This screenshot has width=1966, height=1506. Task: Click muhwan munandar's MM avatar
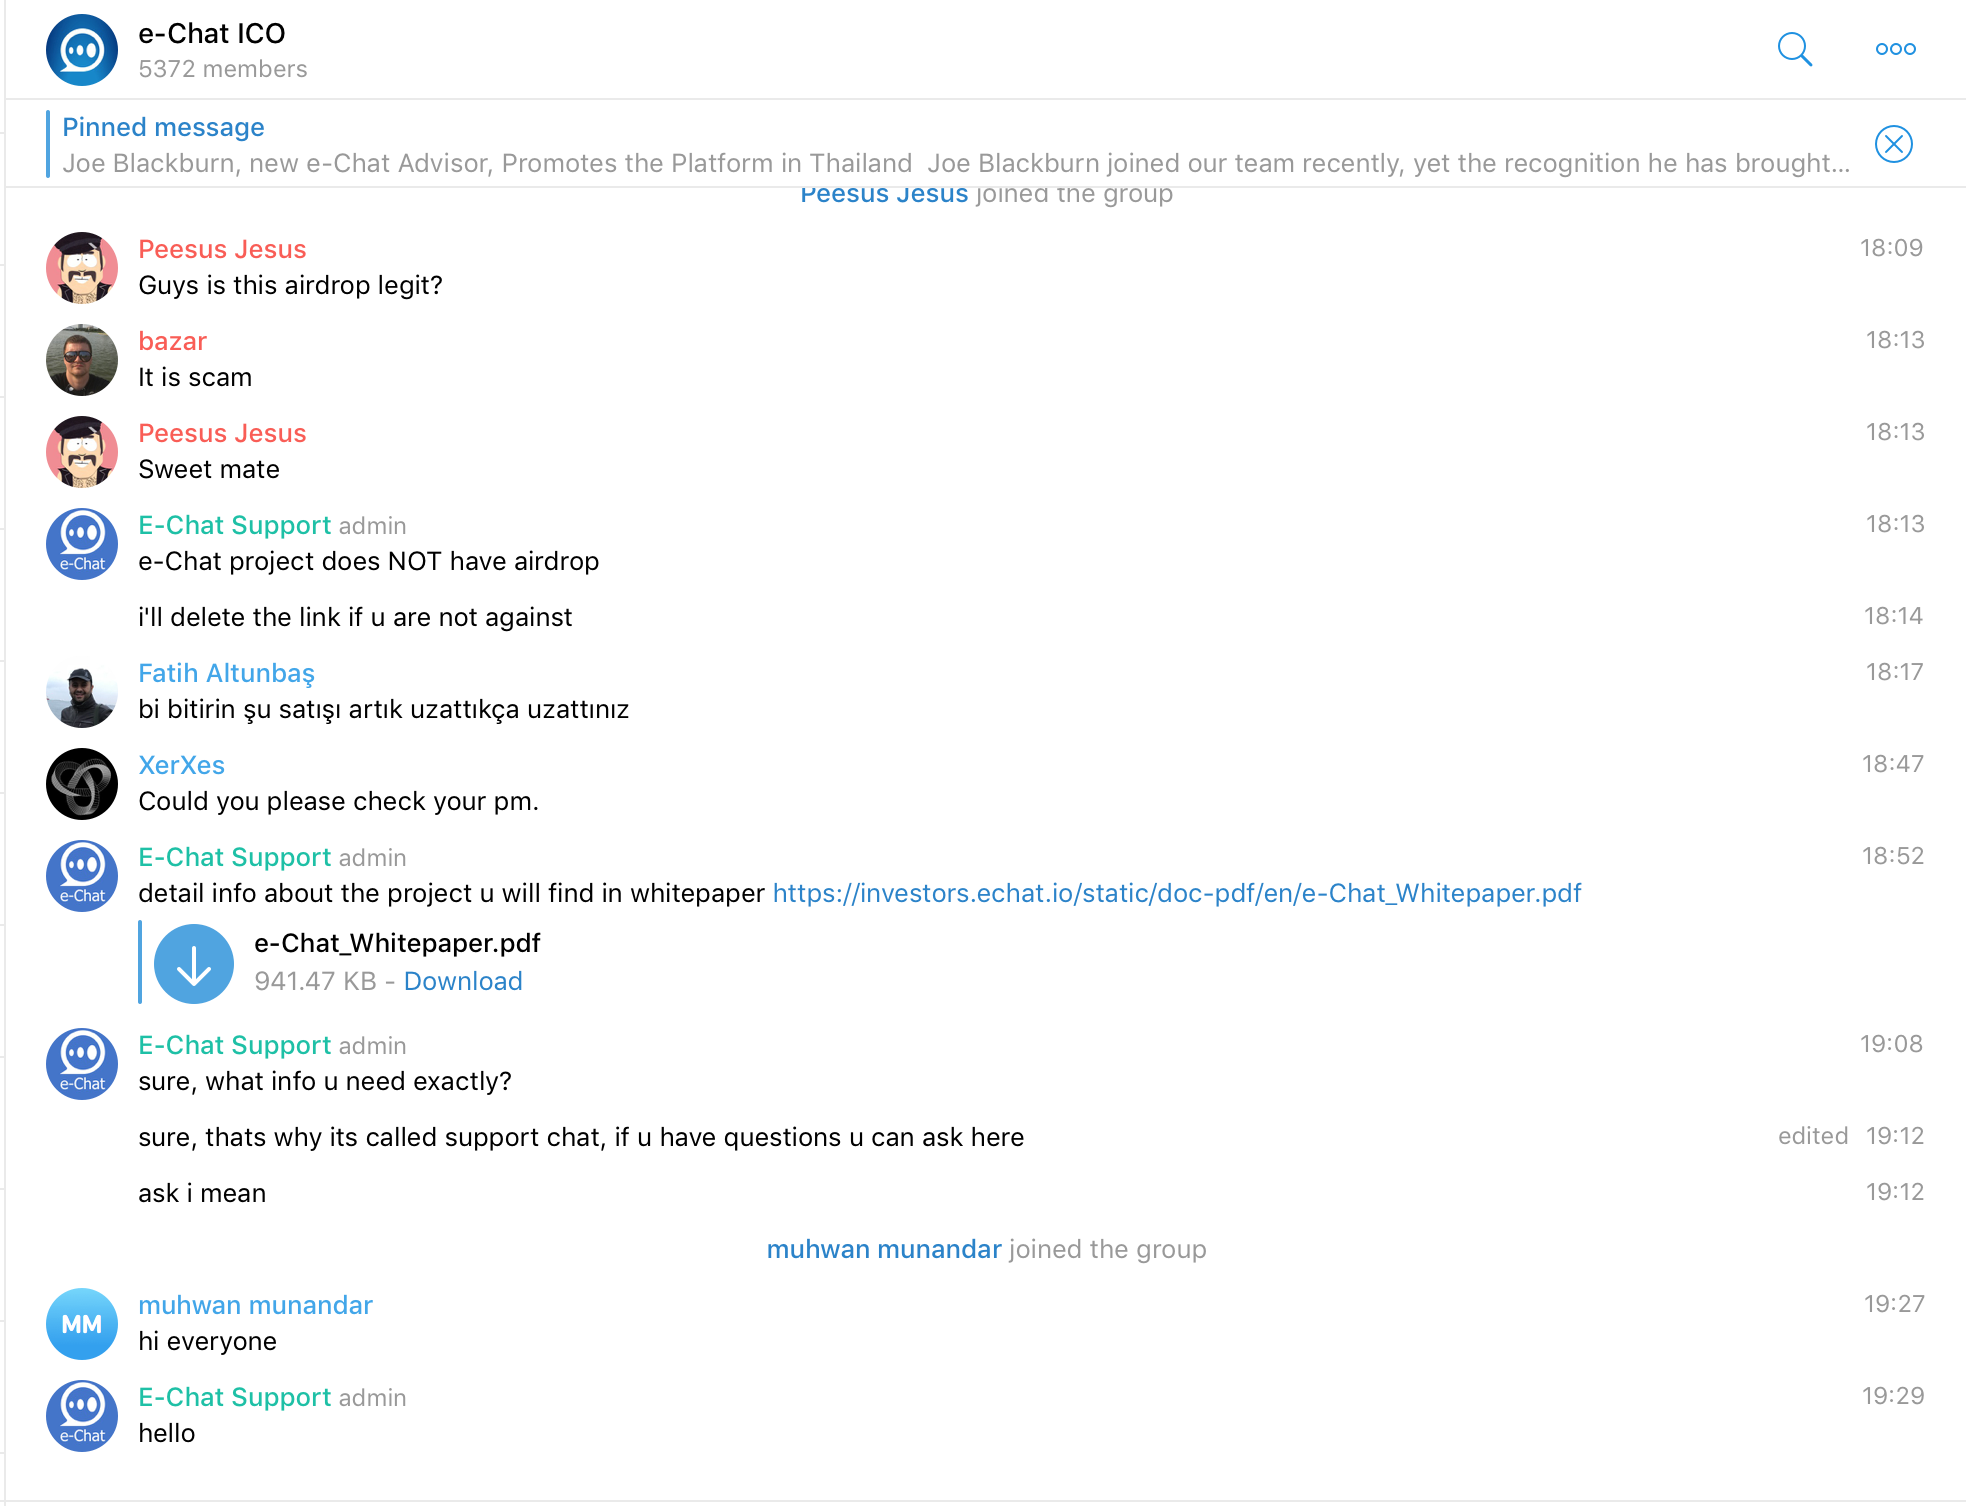tap(82, 1324)
